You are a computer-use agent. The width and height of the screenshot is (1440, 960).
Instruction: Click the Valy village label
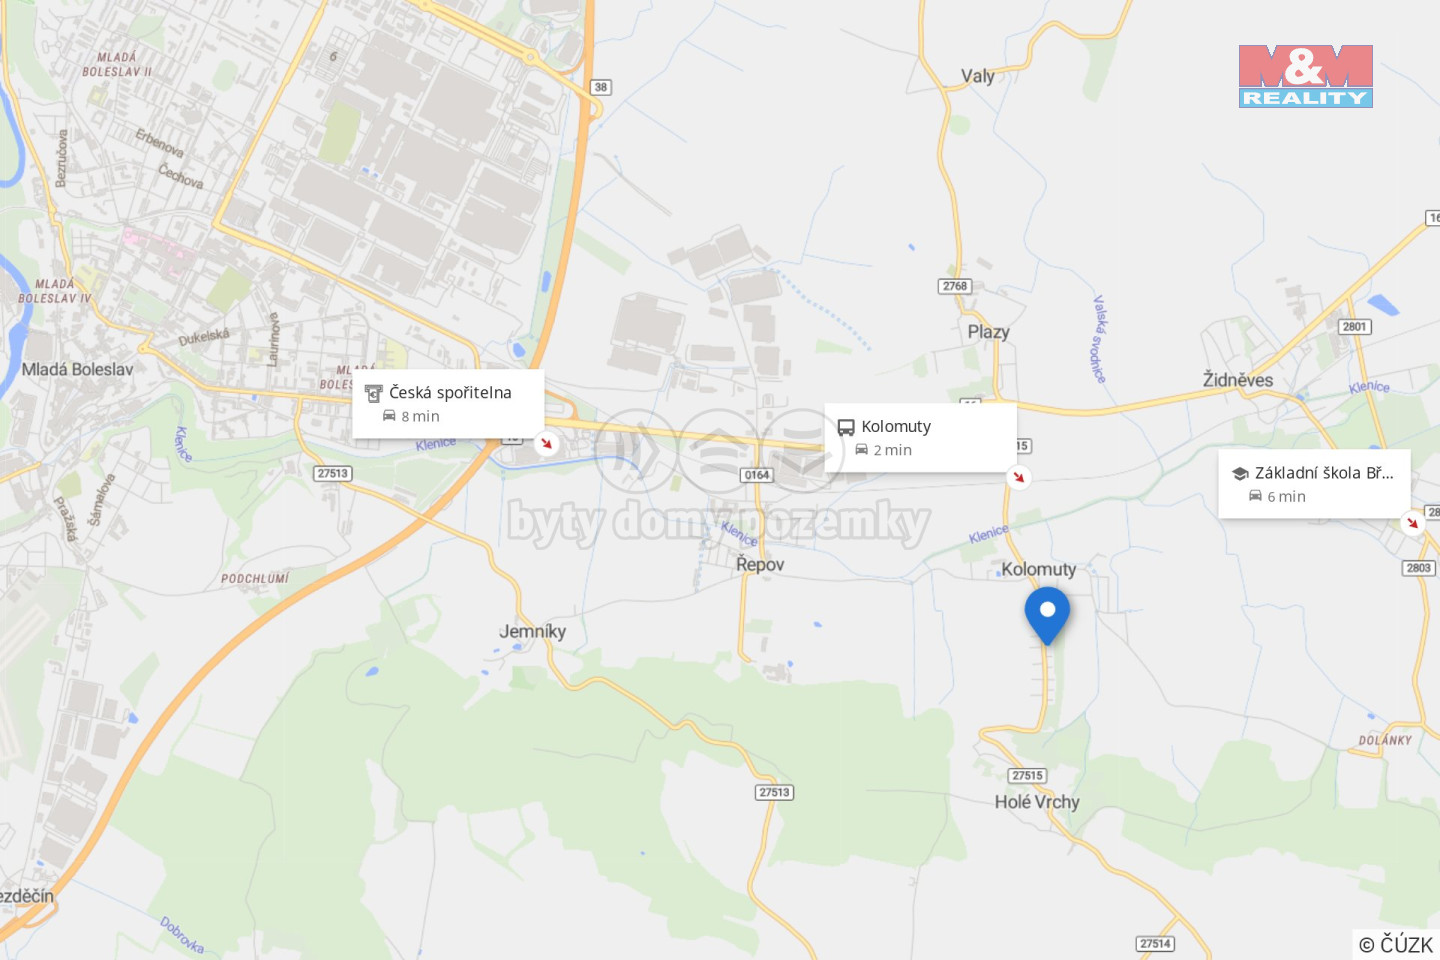(x=978, y=76)
